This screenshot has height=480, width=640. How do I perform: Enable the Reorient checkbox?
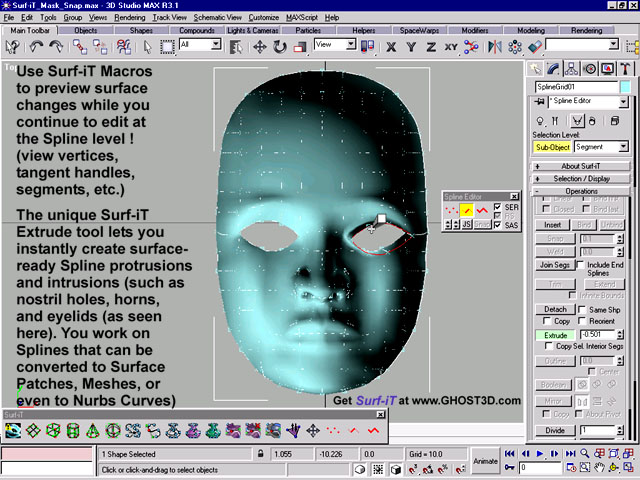(582, 321)
